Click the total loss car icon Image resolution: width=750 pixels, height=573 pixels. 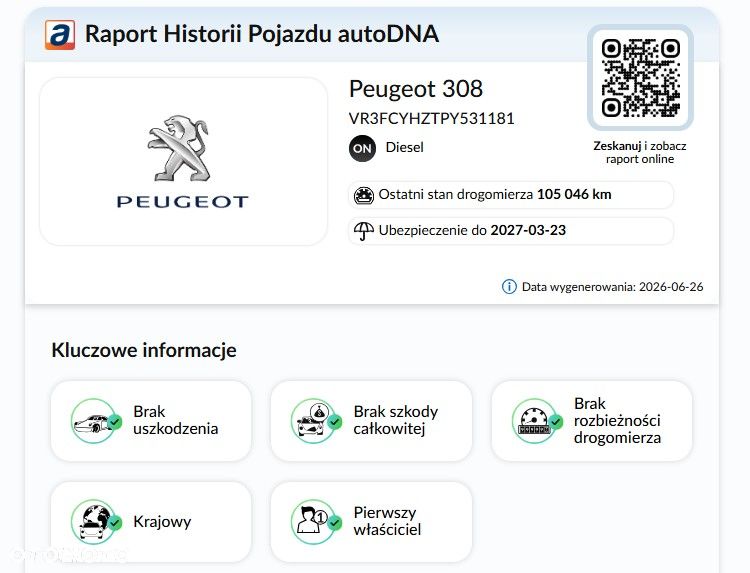tap(316, 421)
